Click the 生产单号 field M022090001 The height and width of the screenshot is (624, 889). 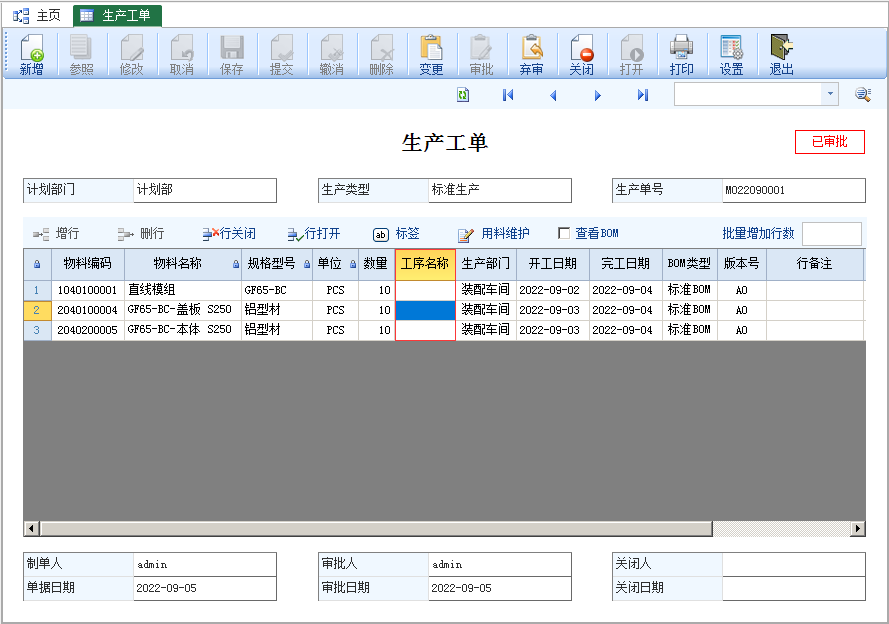coord(794,190)
